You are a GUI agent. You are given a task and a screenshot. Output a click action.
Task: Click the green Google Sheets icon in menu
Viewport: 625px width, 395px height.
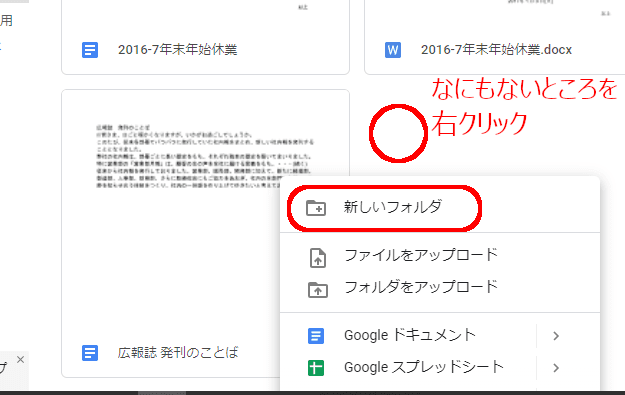point(316,368)
